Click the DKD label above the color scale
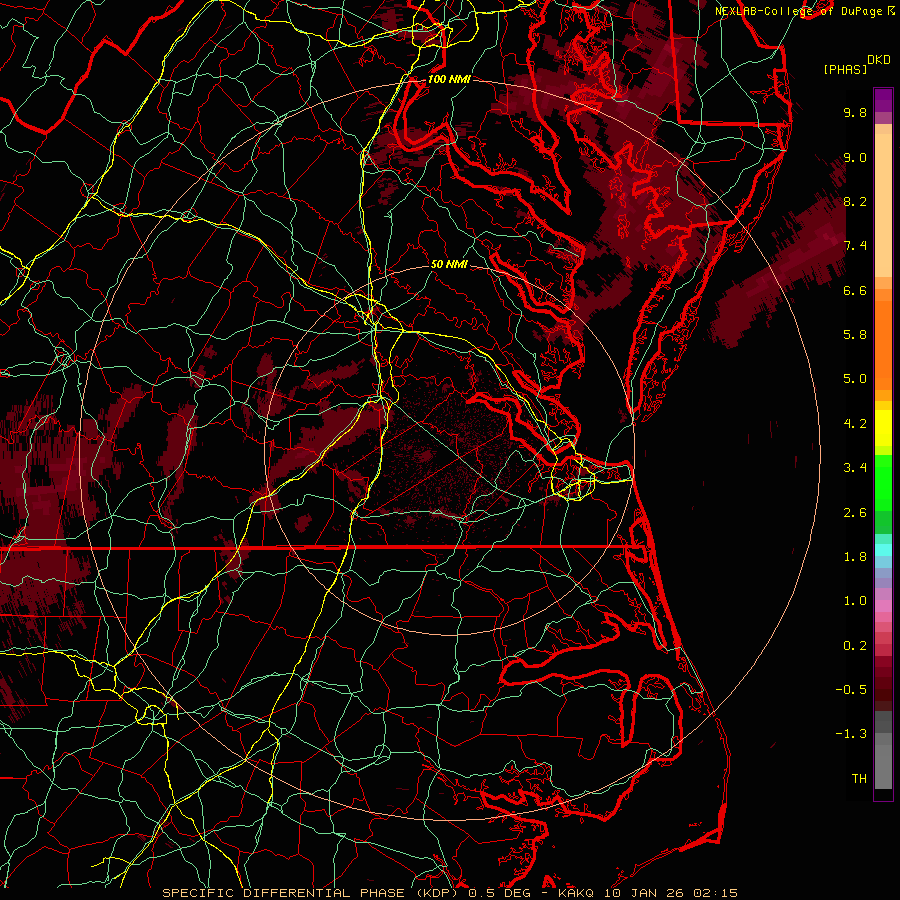Viewport: 900px width, 900px height. click(879, 60)
